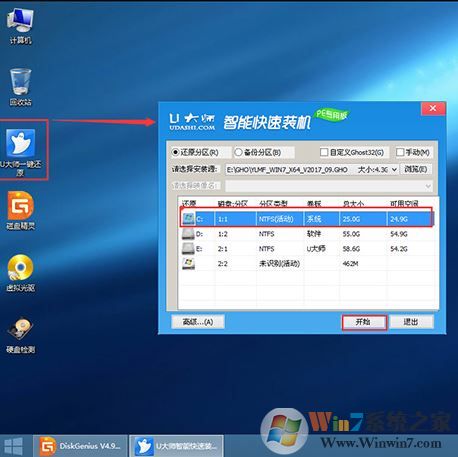
Task: Open the 计算机 desktop icon
Action: (20, 26)
